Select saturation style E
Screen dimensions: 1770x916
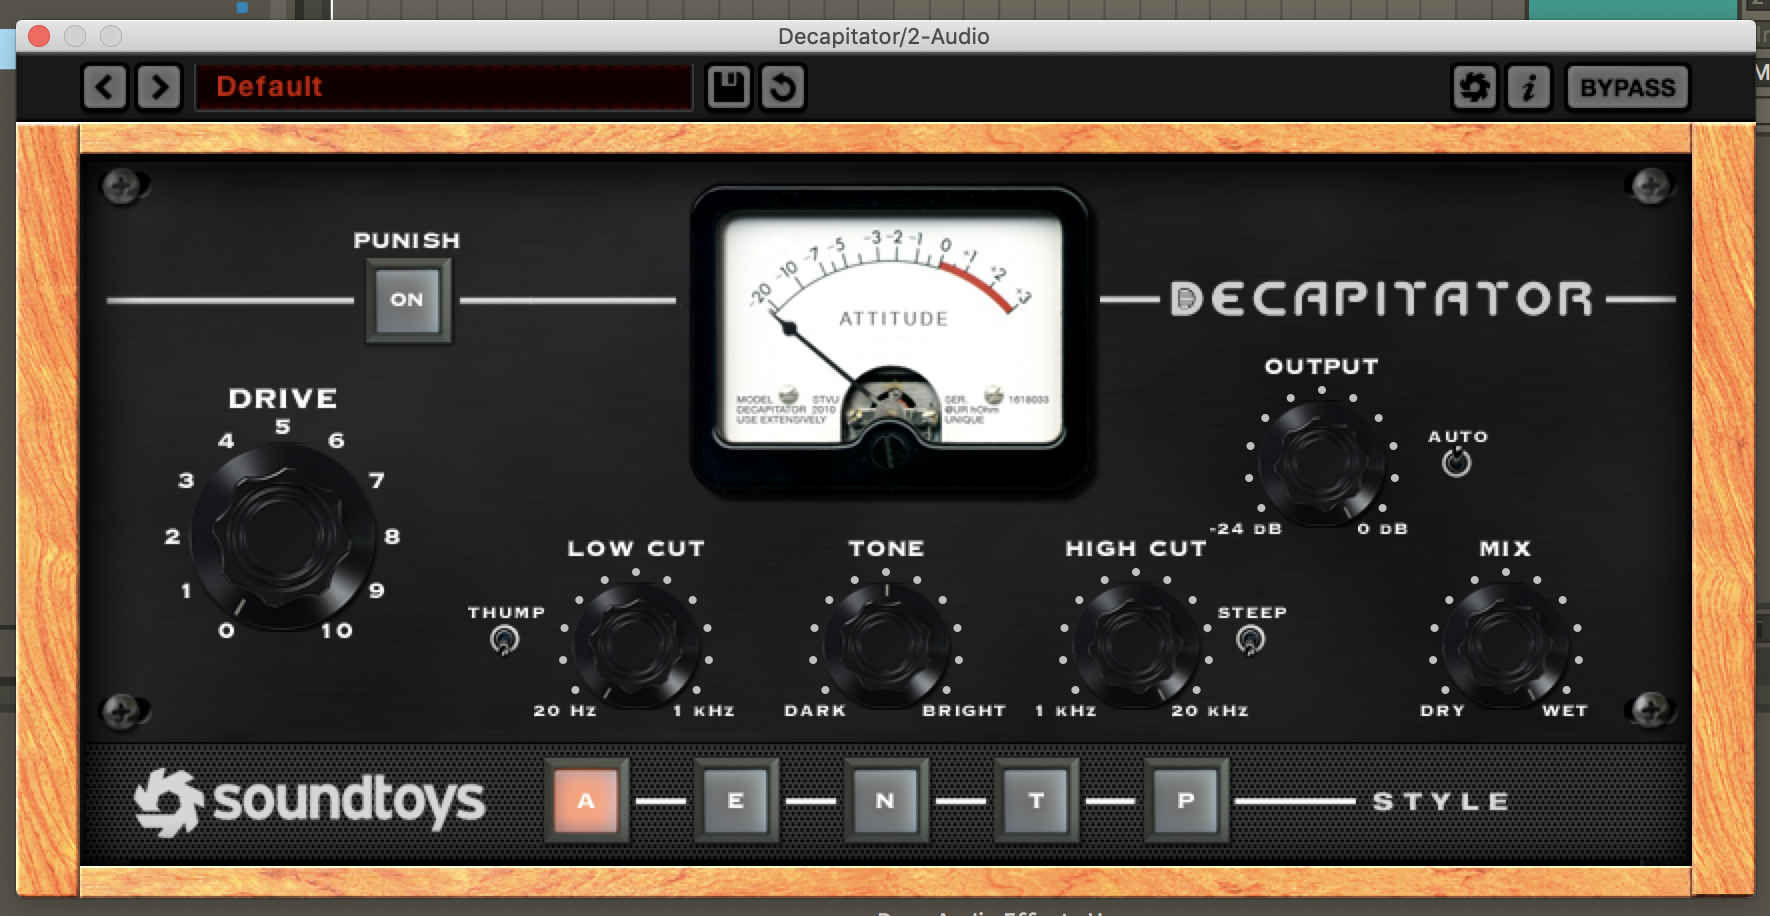point(736,800)
